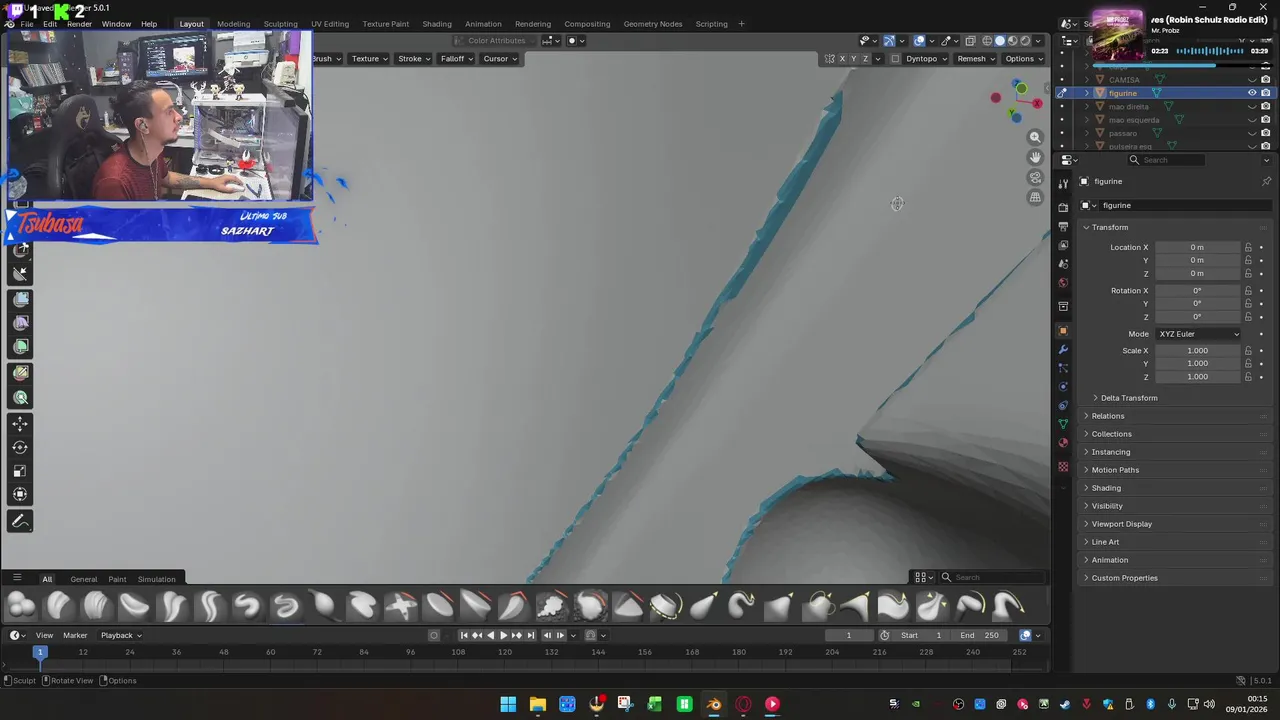Viewport: 1280px width, 720px height.
Task: Show the hidden passaro object
Action: tap(1252, 133)
